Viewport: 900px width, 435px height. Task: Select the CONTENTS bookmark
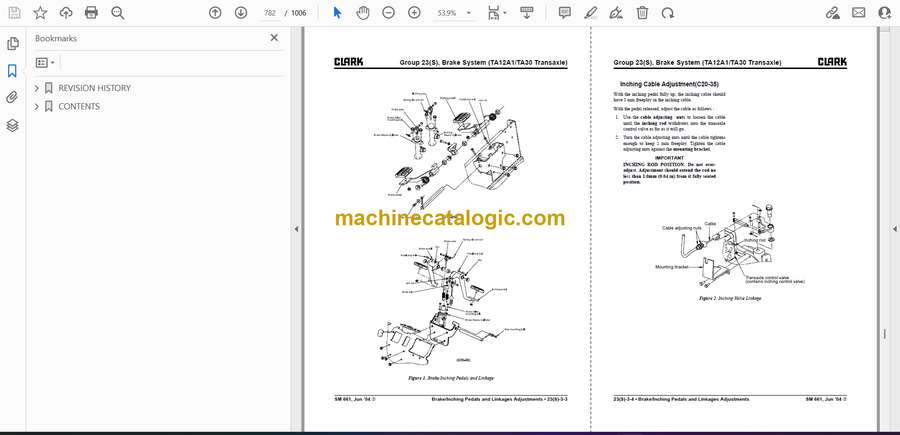79,106
